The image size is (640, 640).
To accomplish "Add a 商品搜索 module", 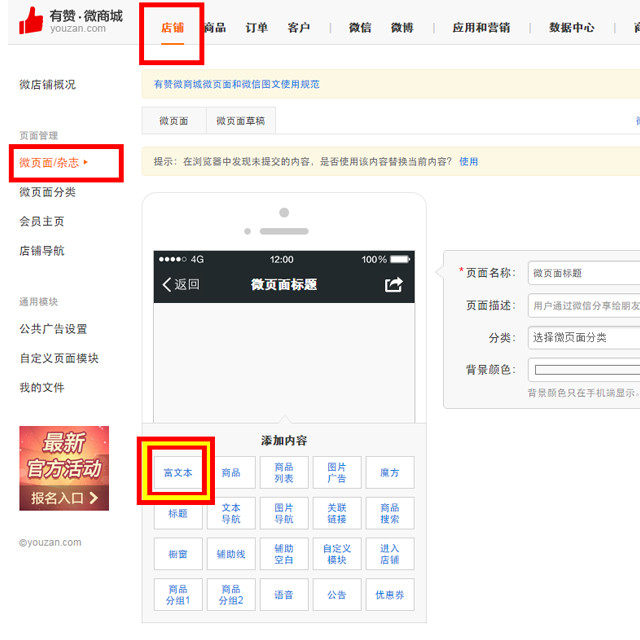I will pyautogui.click(x=390, y=513).
